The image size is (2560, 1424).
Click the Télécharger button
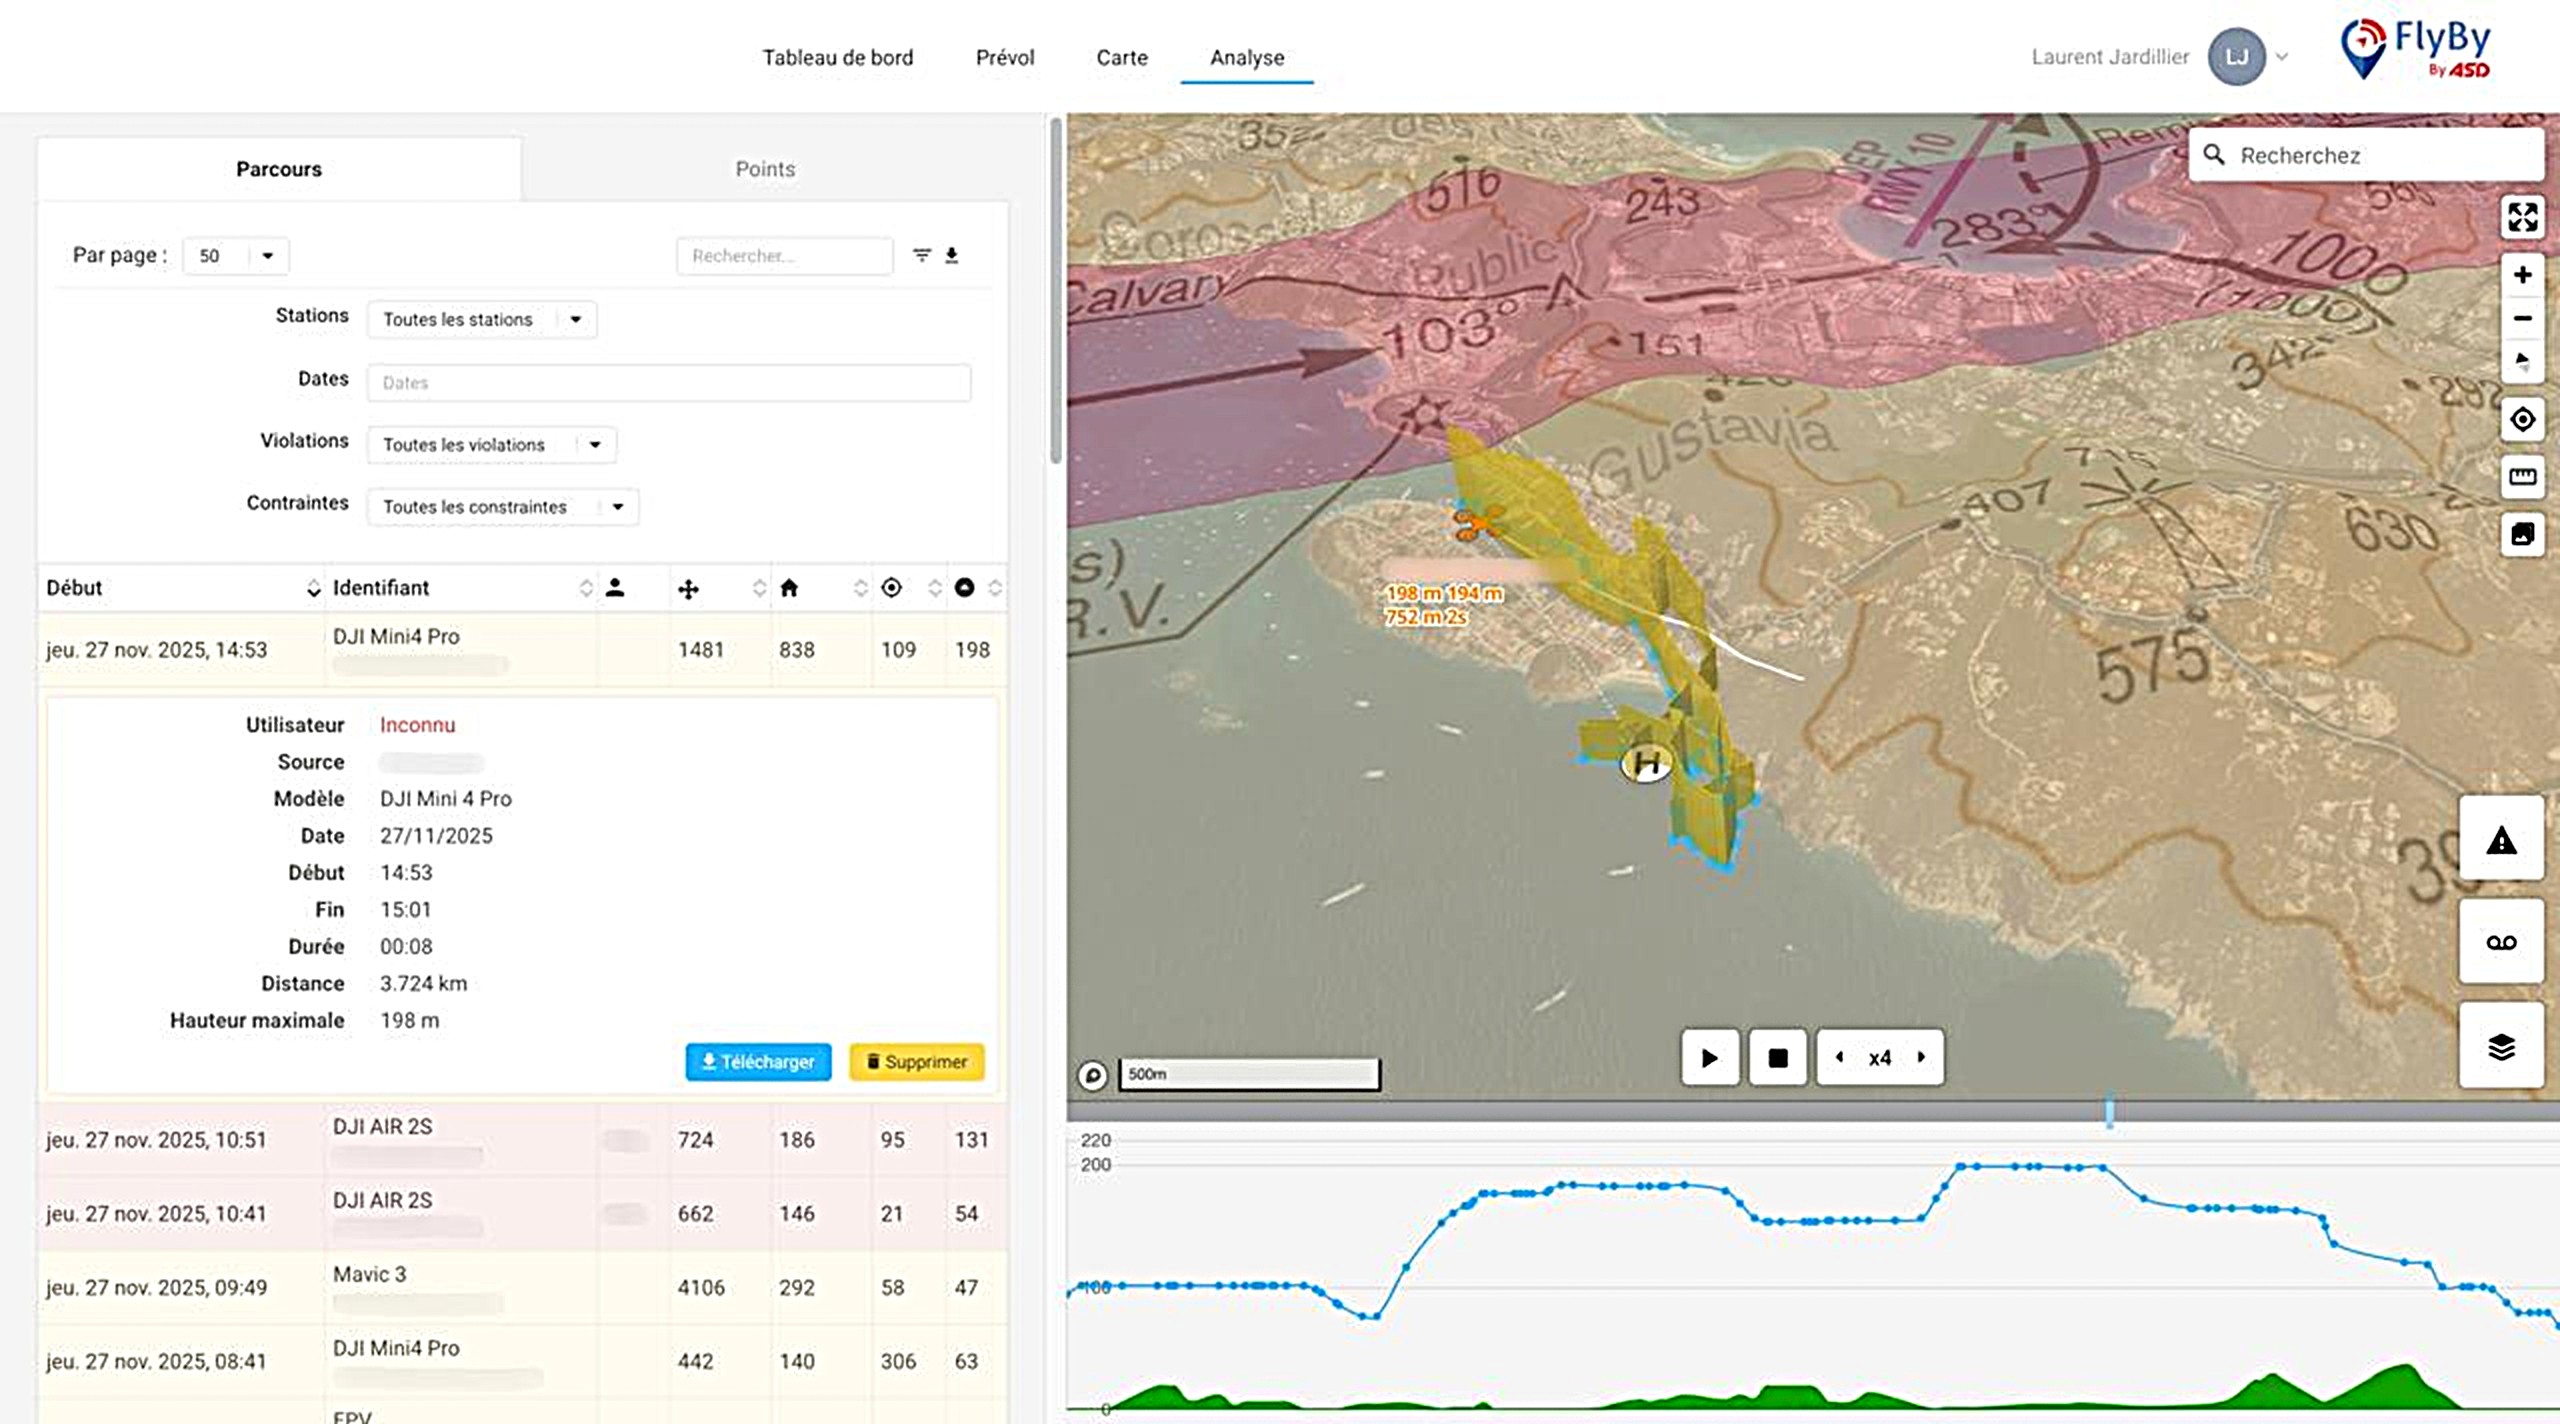(x=758, y=1062)
